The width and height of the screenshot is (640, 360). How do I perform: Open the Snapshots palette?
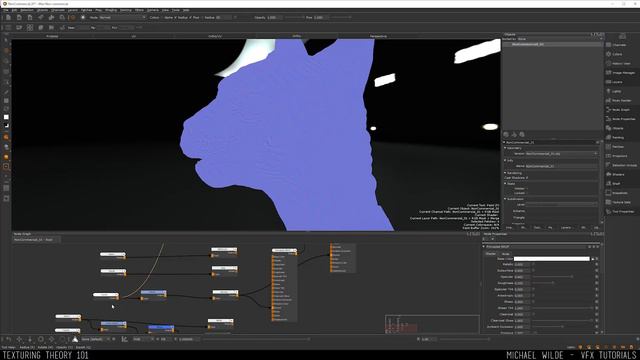[x=620, y=193]
